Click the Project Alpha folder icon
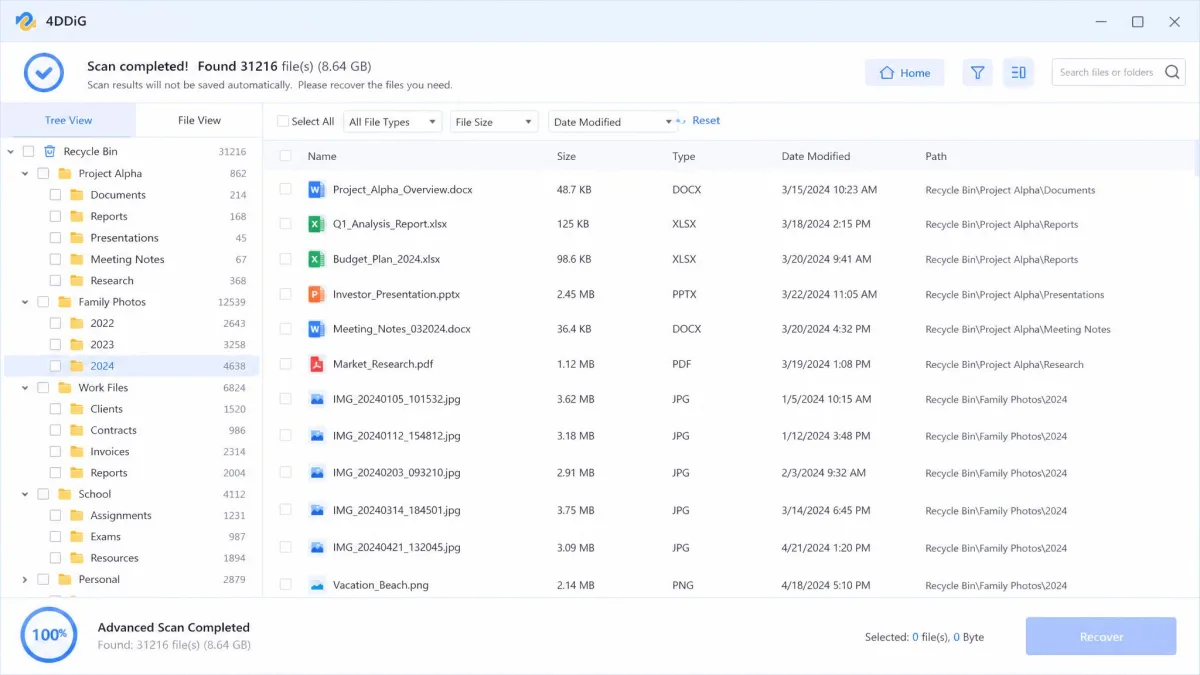 (65, 173)
